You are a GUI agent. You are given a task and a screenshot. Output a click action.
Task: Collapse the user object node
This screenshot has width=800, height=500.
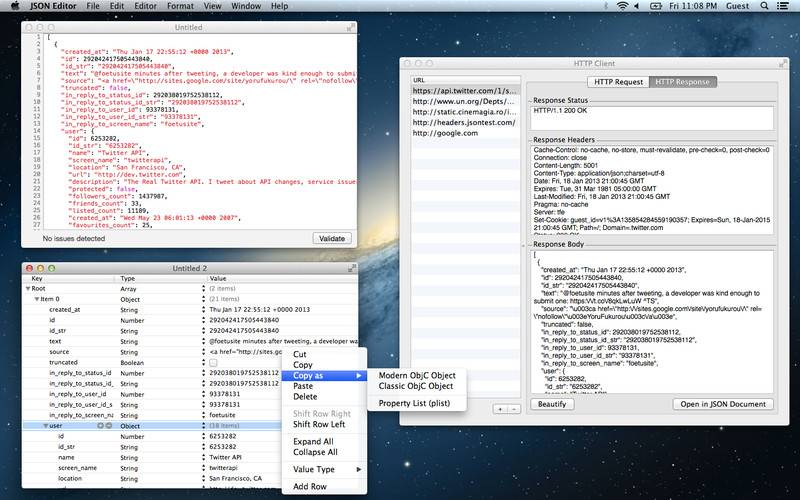tap(44, 425)
